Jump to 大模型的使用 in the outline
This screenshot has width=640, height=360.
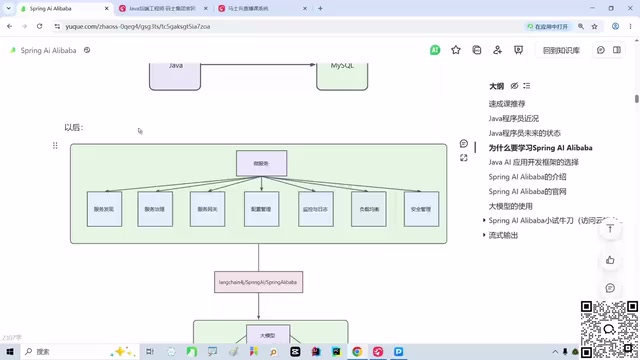point(511,206)
